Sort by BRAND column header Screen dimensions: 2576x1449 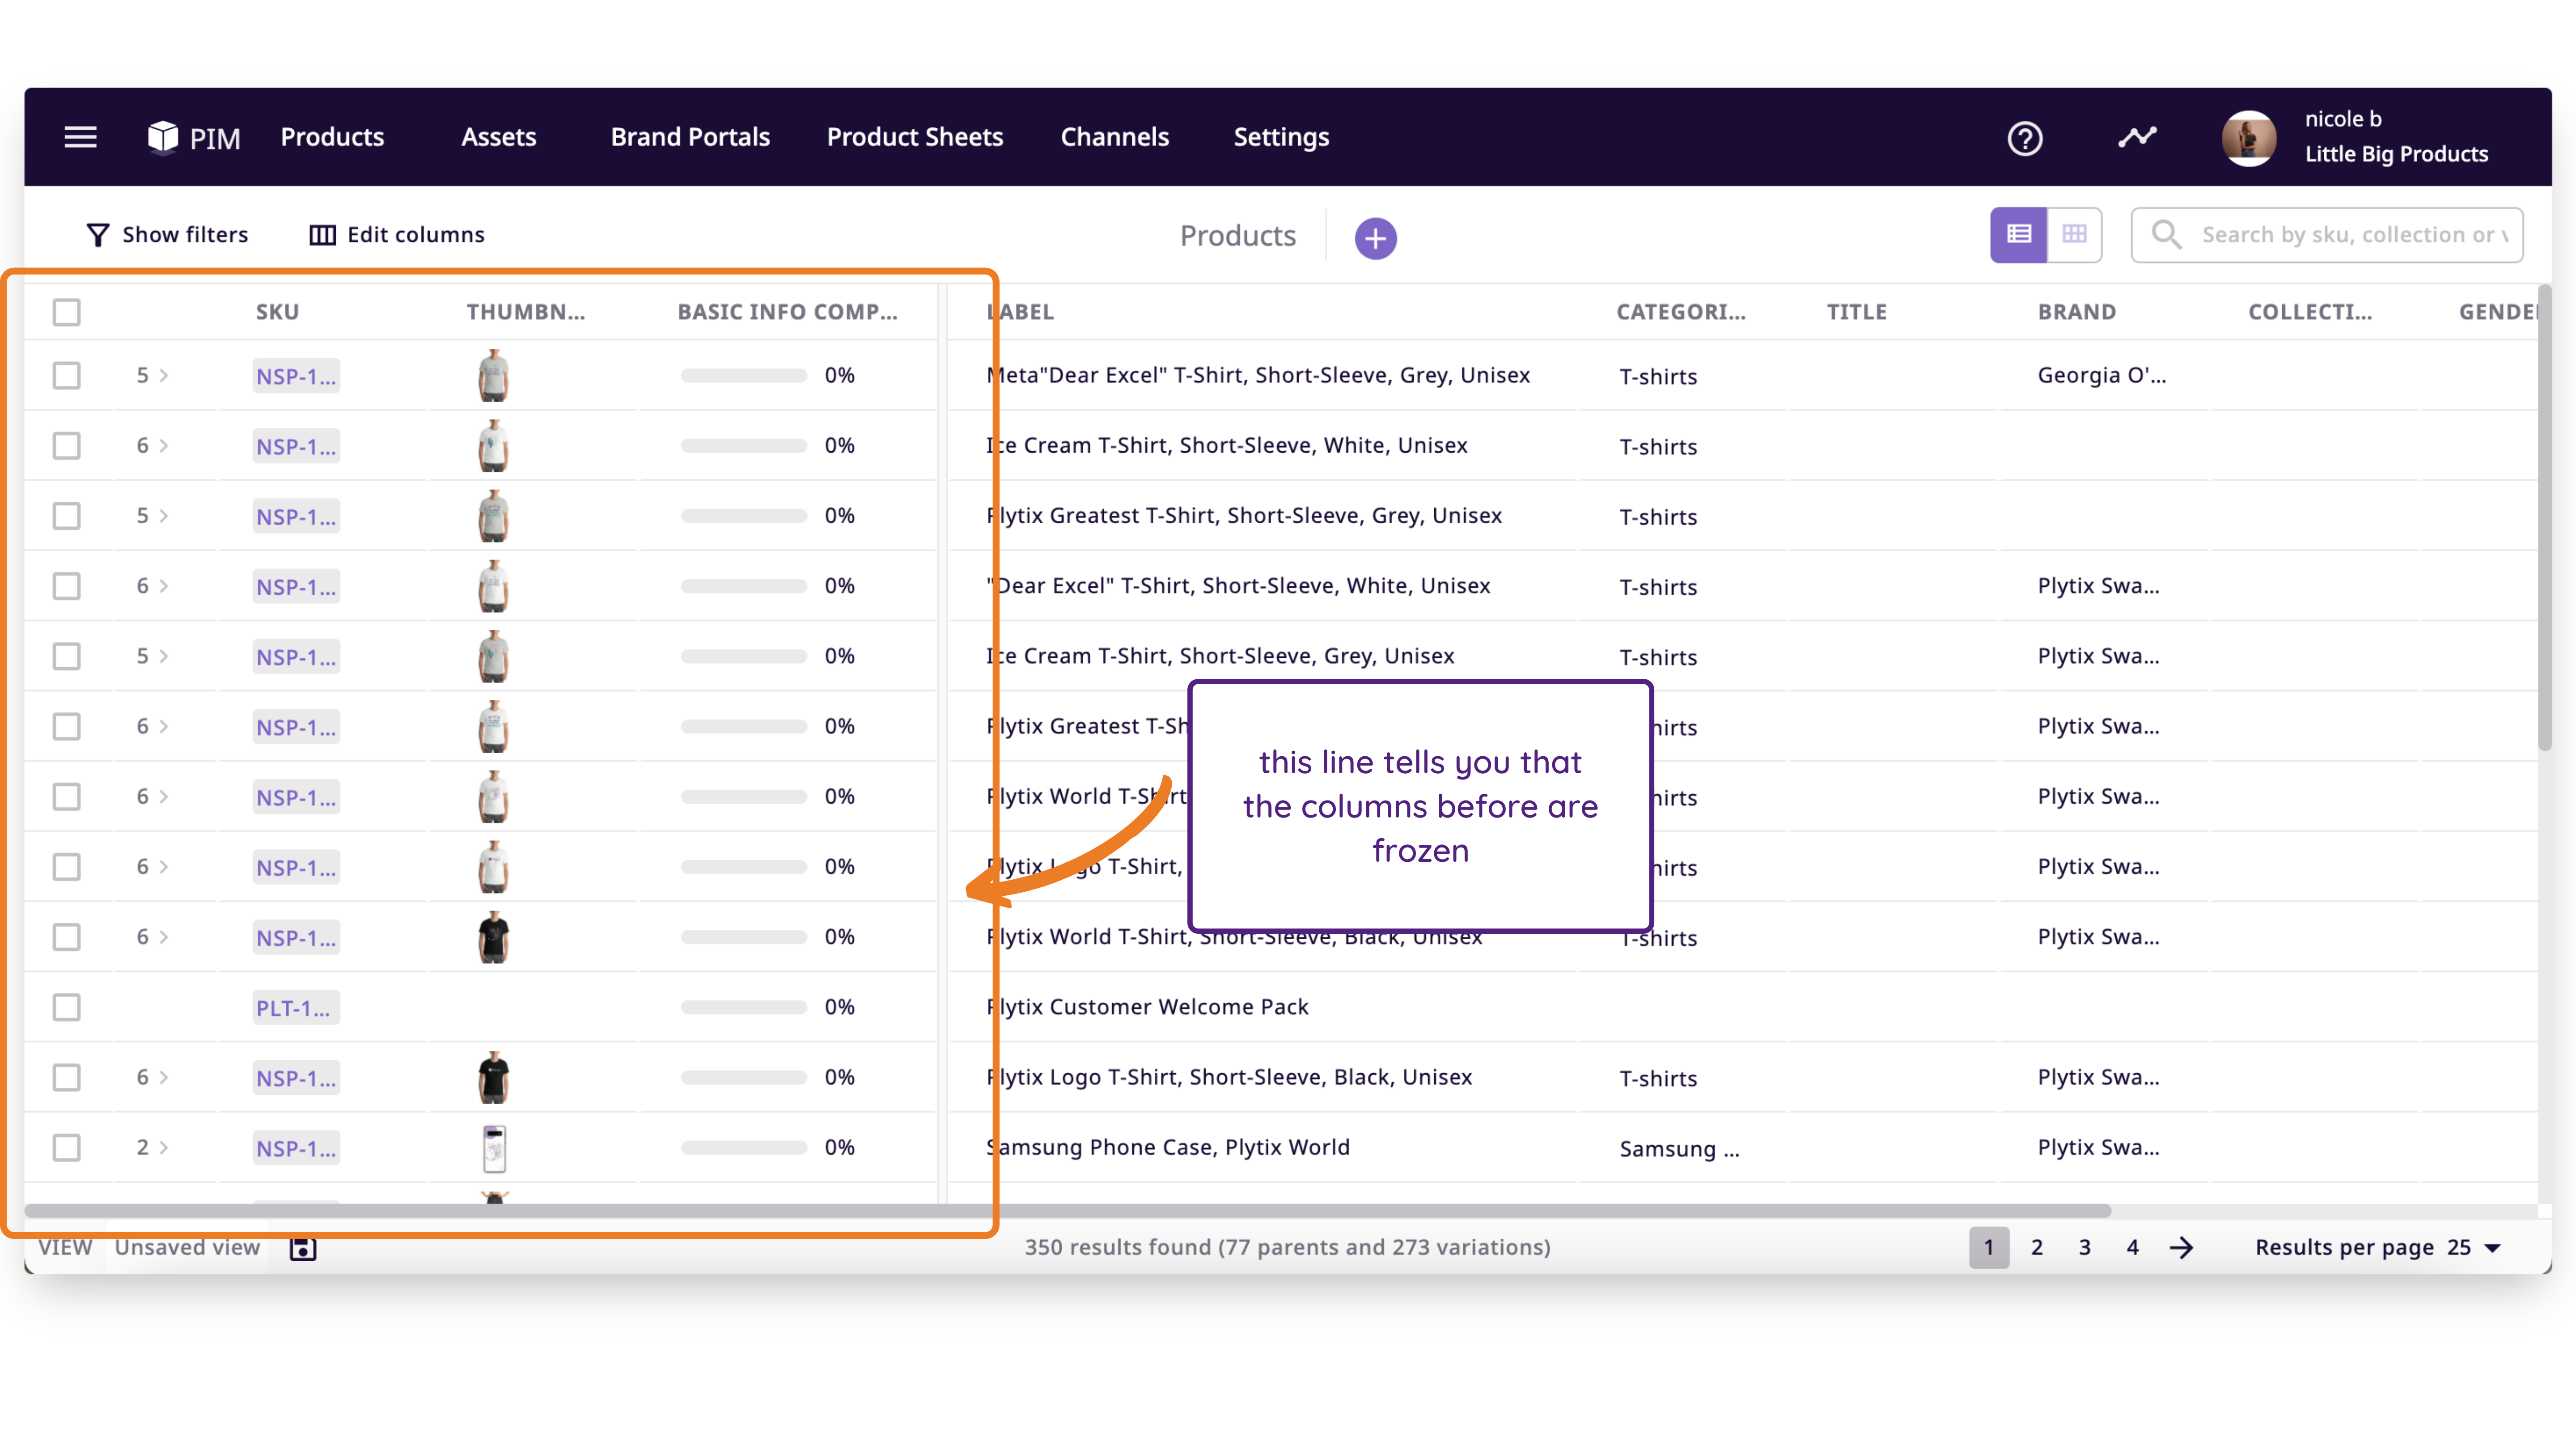(x=2076, y=312)
